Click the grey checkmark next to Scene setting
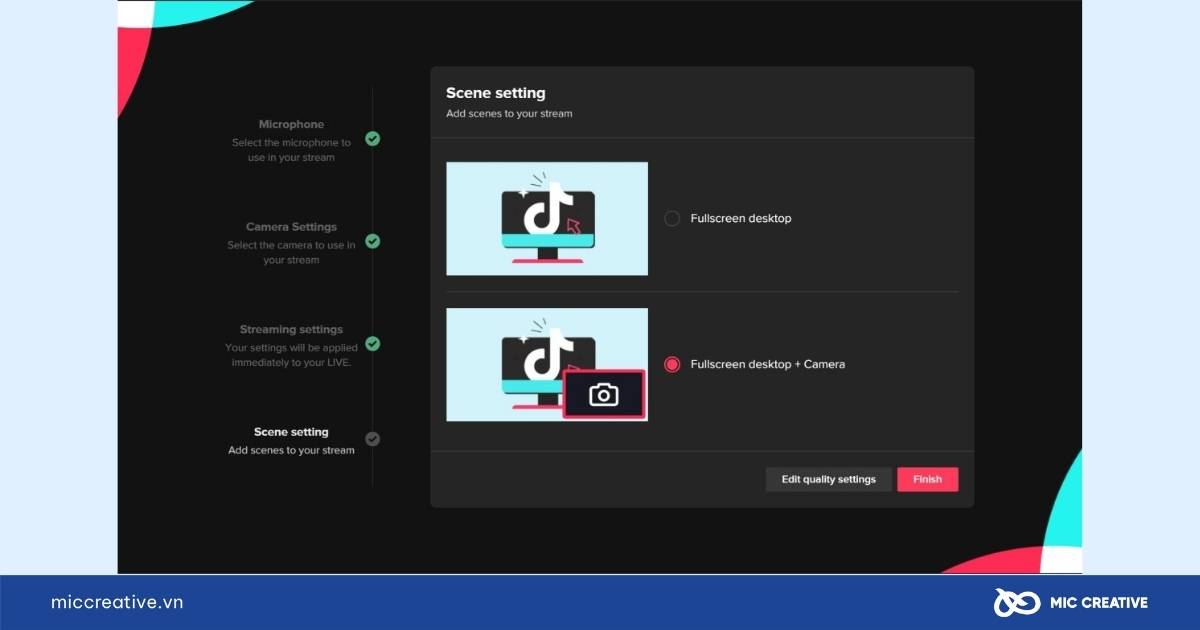This screenshot has width=1200, height=630. [372, 438]
